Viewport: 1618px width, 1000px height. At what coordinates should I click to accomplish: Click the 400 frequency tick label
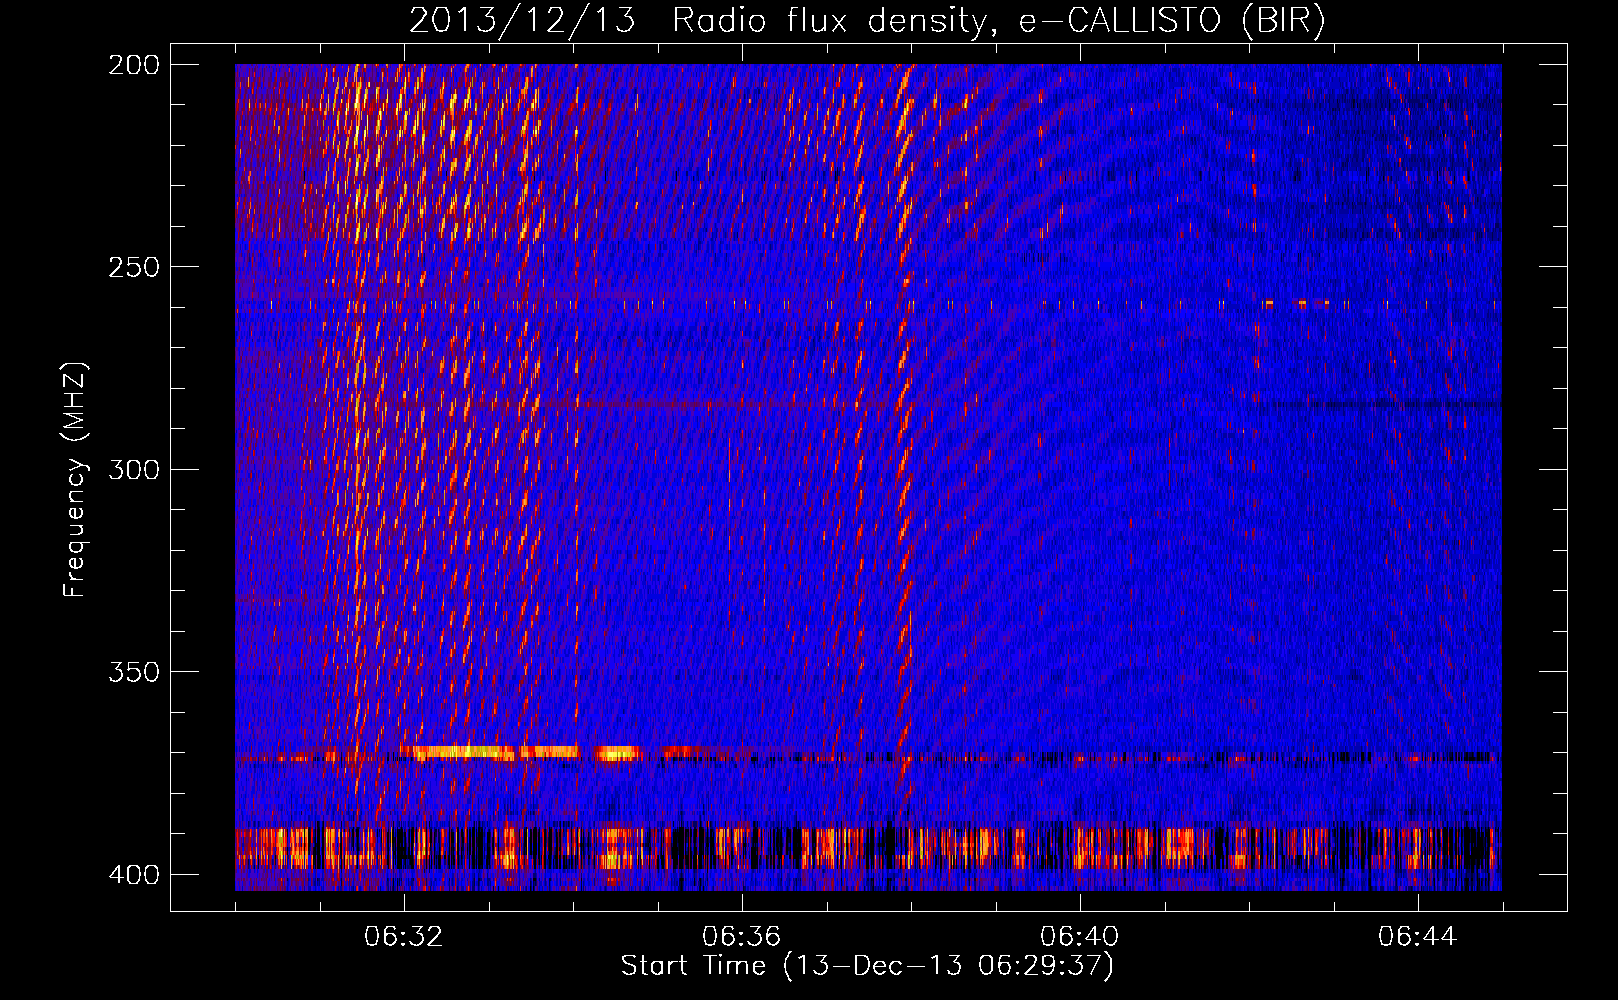pos(133,874)
